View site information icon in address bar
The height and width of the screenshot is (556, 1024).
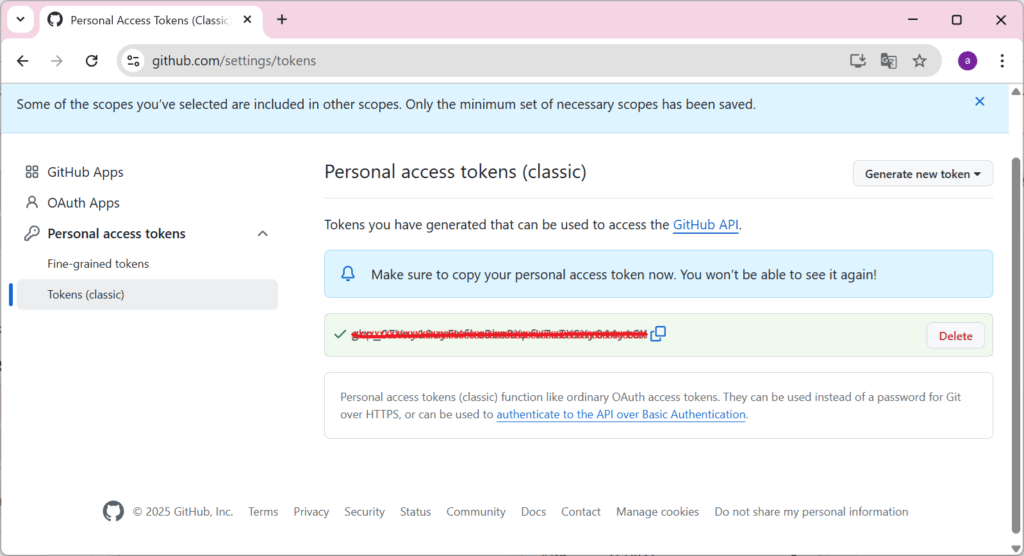point(133,61)
